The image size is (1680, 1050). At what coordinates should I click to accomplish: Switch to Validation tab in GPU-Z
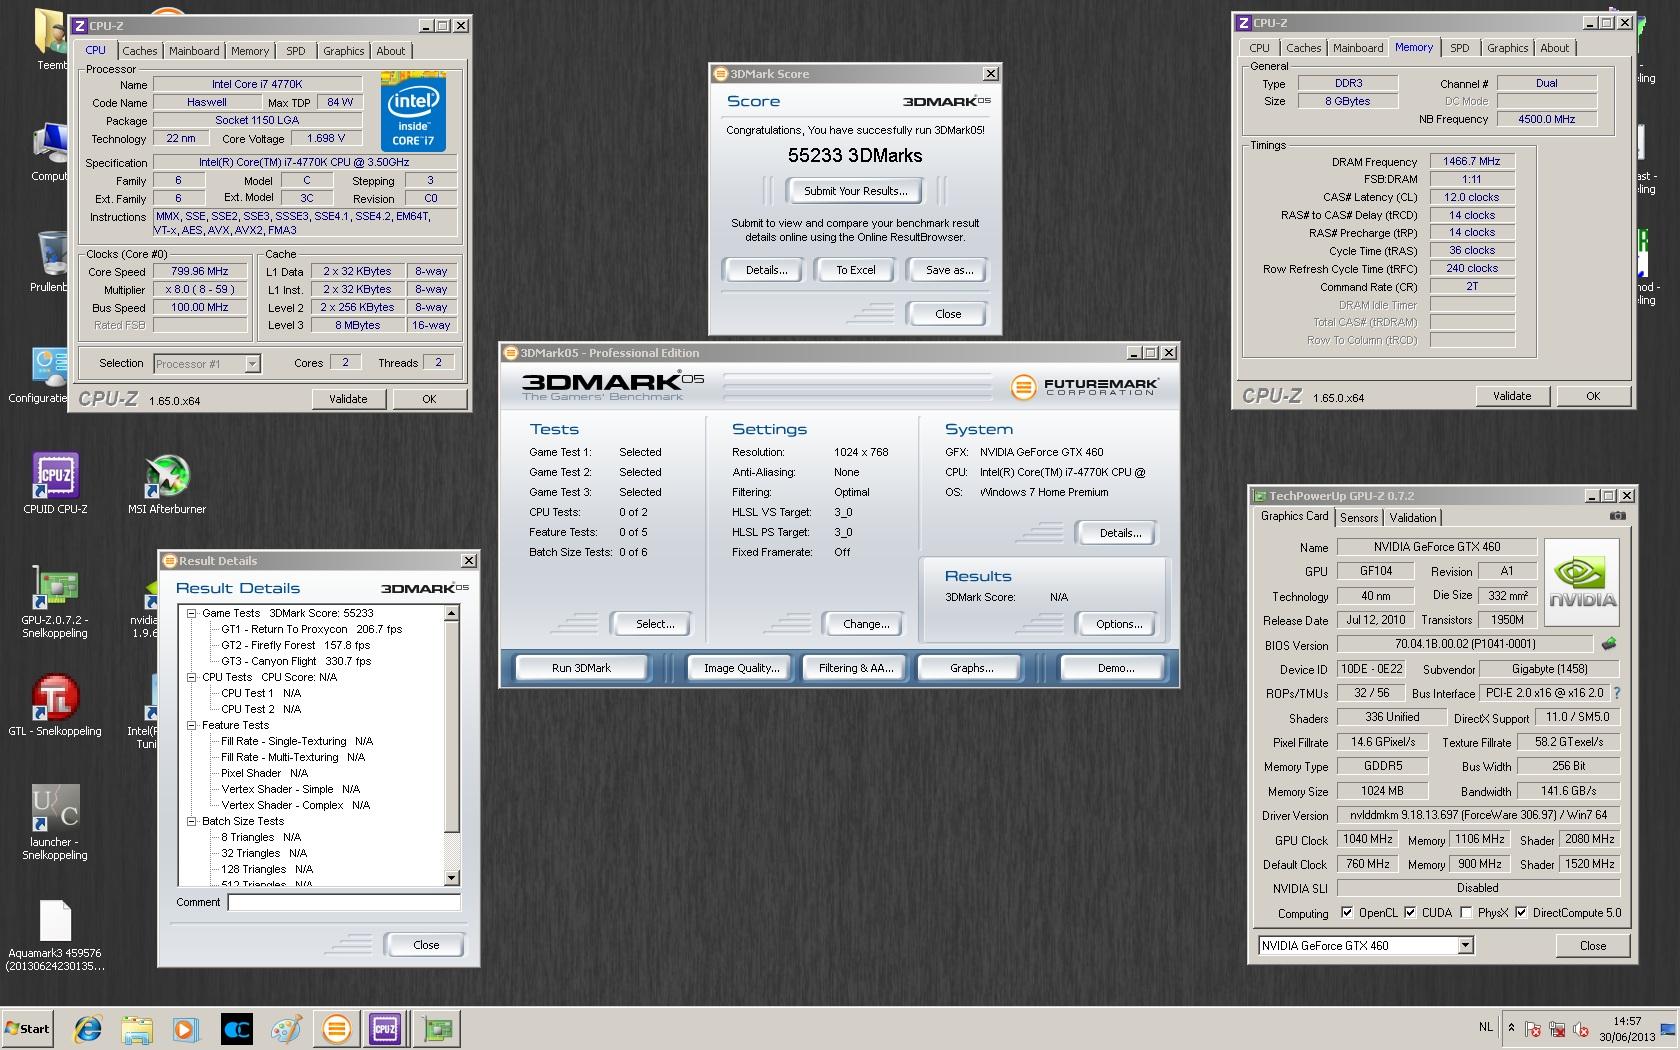pos(1413,517)
